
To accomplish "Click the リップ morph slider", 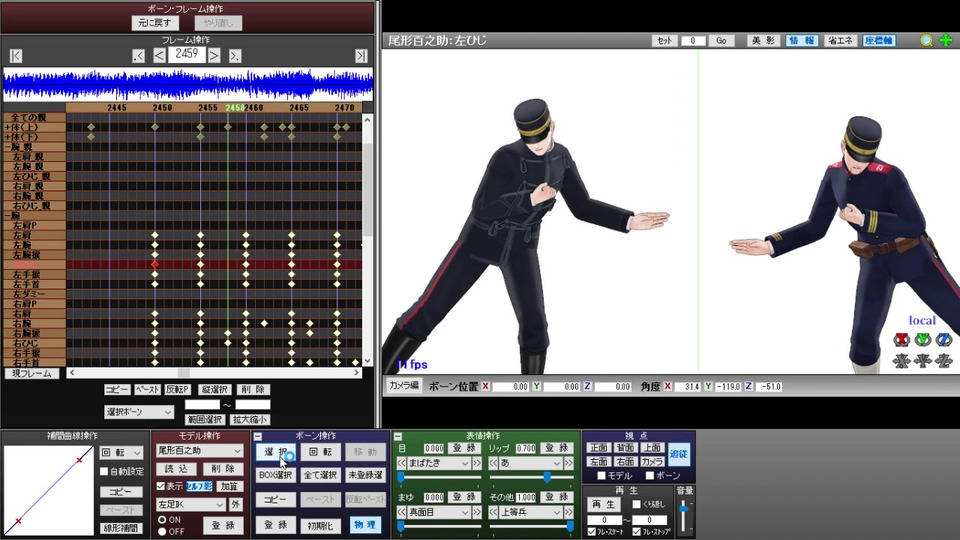I will point(531,478).
